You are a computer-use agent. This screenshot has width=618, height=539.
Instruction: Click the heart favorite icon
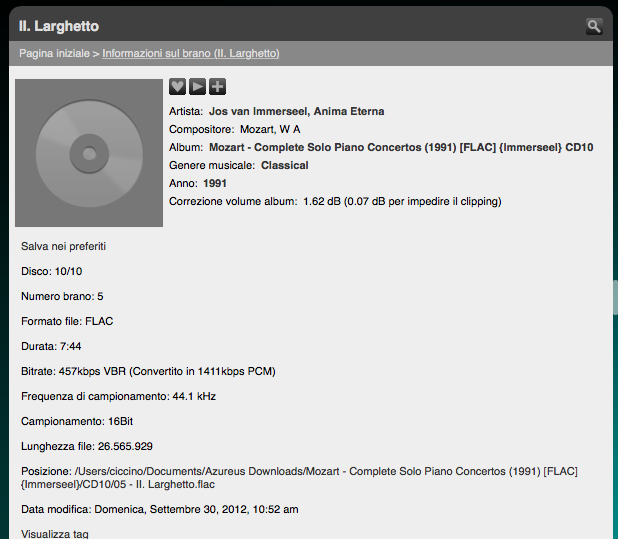177,87
